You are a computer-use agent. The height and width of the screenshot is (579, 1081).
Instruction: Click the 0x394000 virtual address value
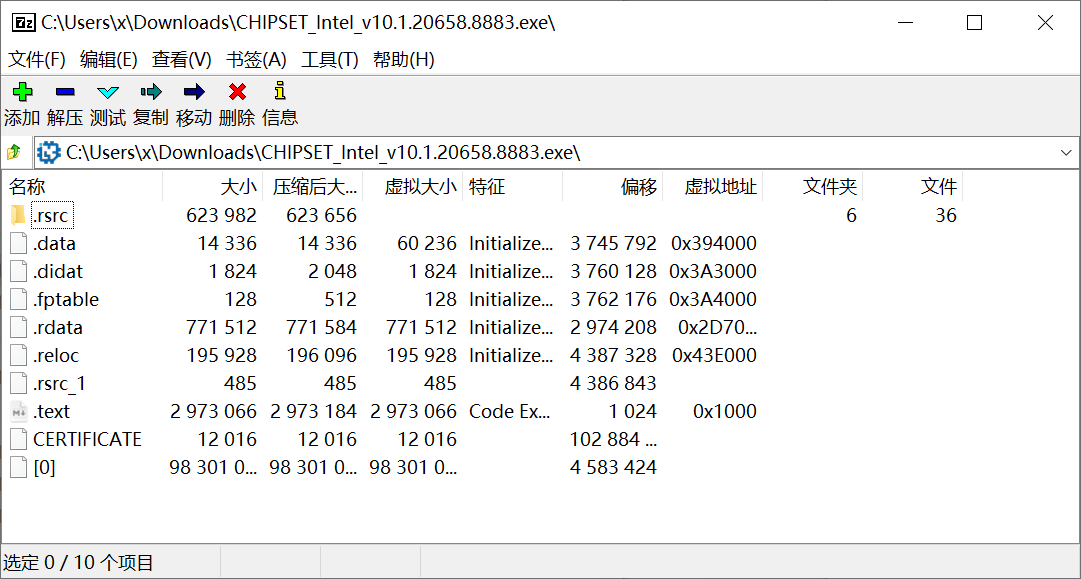714,243
